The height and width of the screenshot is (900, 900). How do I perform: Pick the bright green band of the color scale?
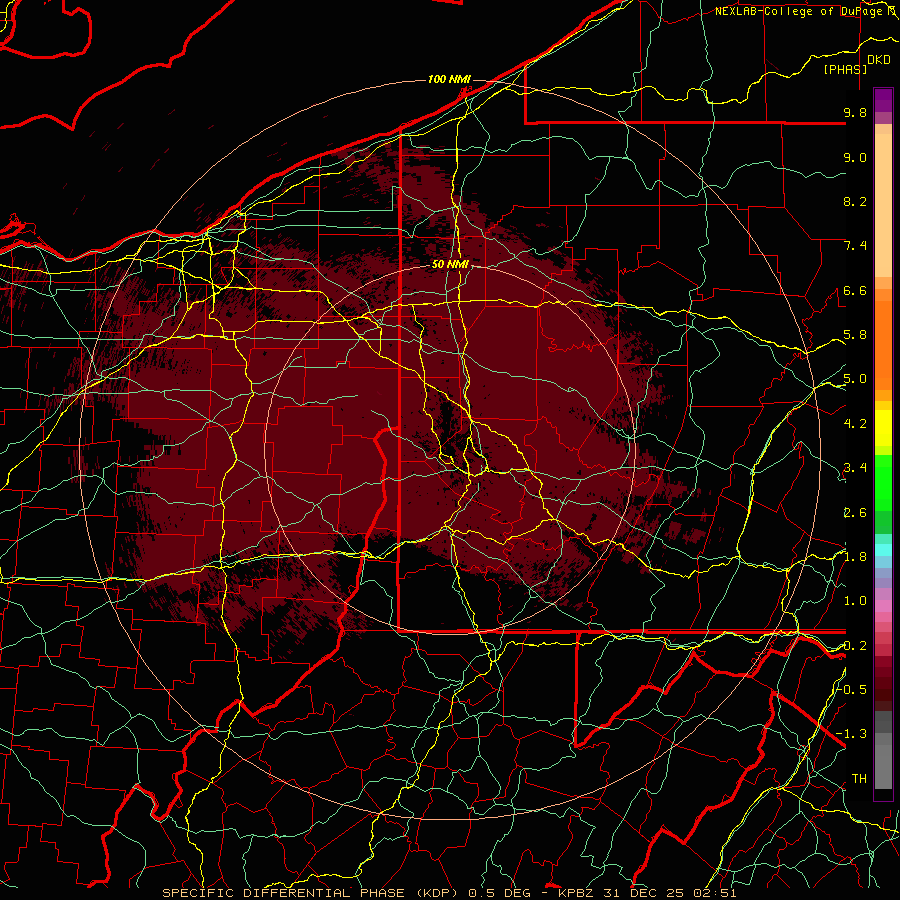(x=883, y=483)
